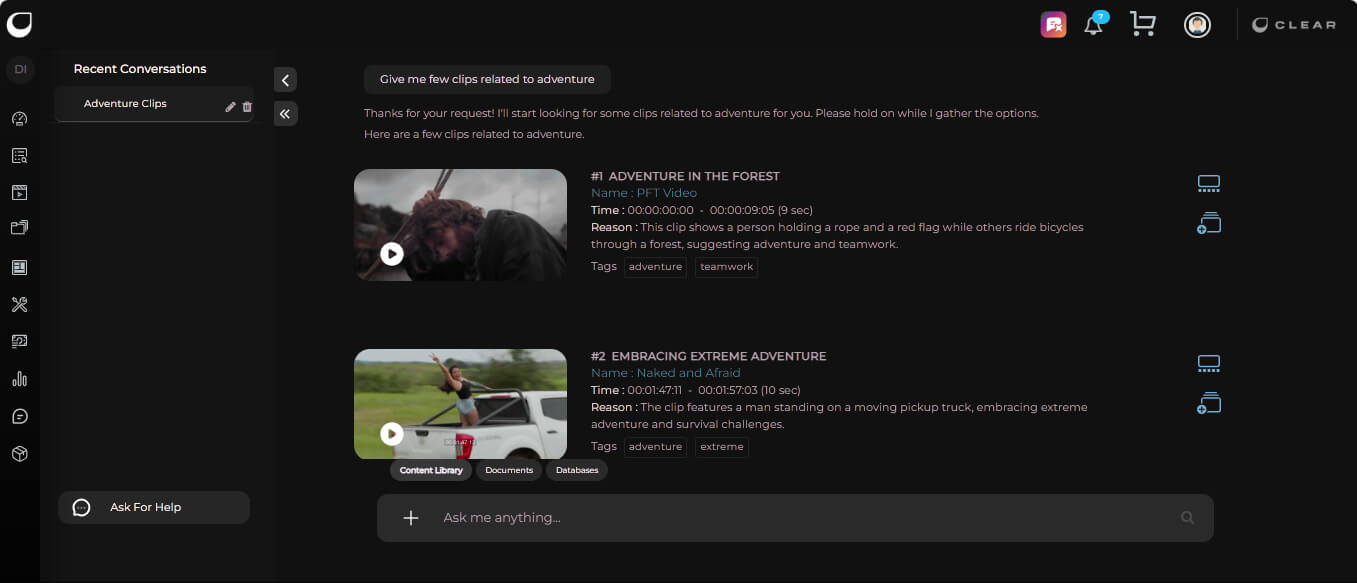Click the #1 ADVENTURE IN THE FOREST title
The image size is (1357, 583).
(x=685, y=176)
